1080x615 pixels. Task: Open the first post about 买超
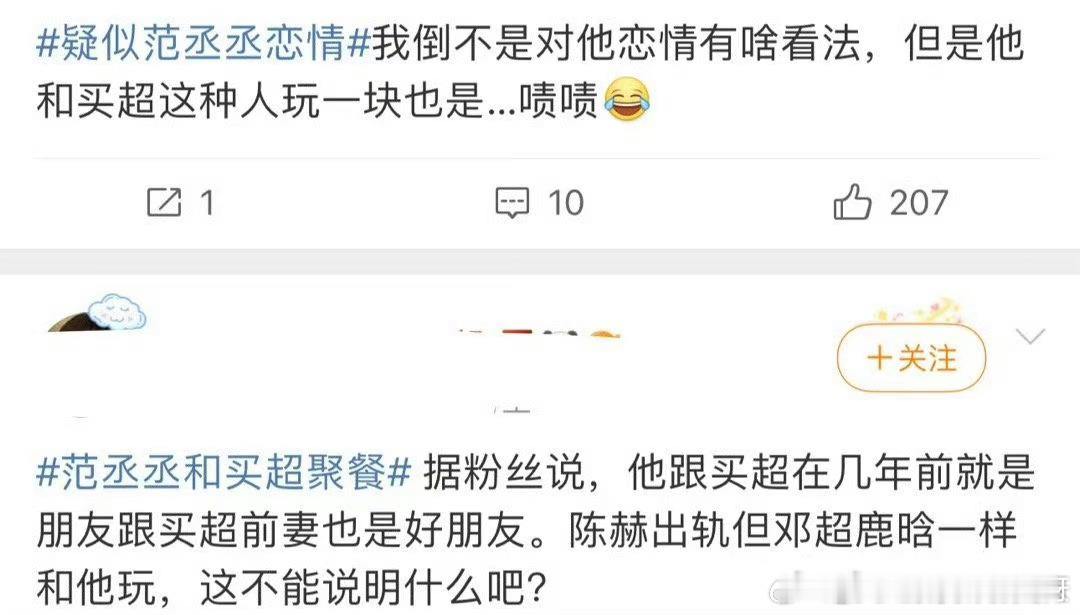(x=530, y=72)
